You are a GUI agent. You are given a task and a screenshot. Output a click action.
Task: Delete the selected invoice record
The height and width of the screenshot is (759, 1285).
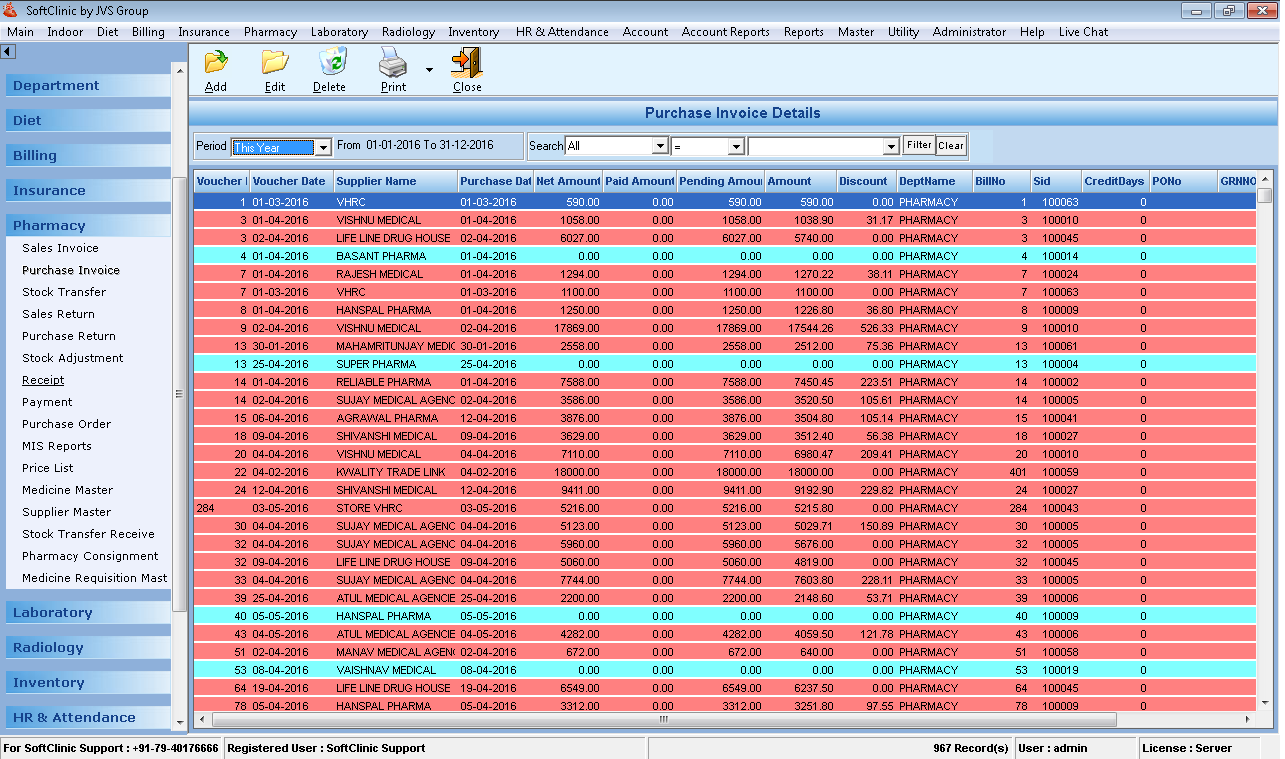pos(330,69)
